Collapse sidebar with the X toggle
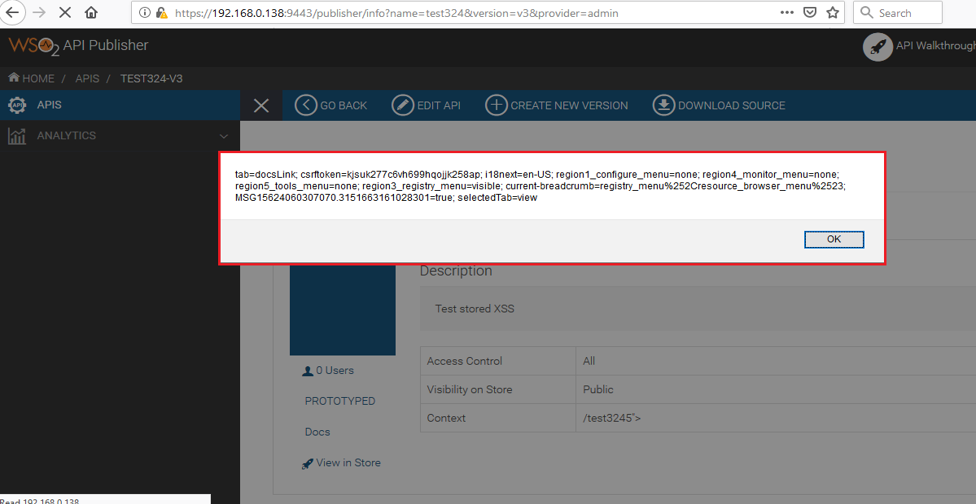 click(x=261, y=106)
